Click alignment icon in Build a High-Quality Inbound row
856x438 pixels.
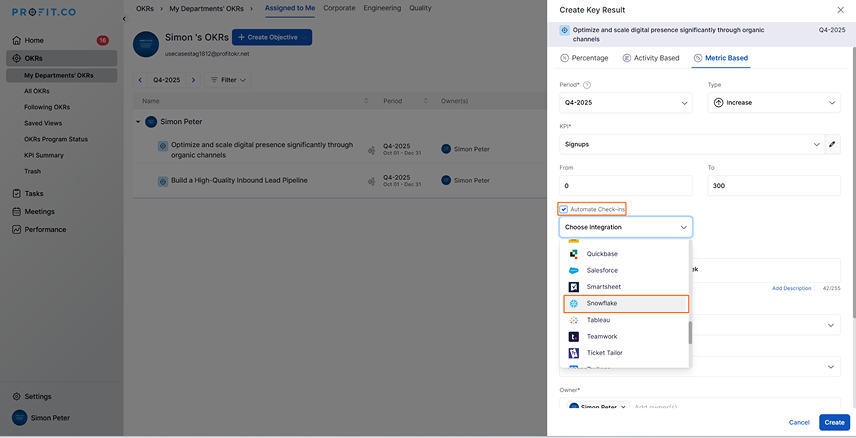point(372,181)
